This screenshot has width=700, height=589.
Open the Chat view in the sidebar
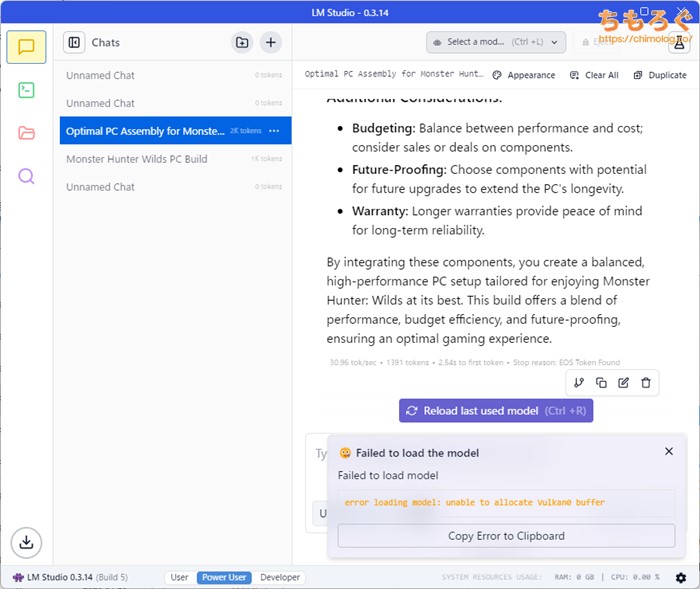26,47
